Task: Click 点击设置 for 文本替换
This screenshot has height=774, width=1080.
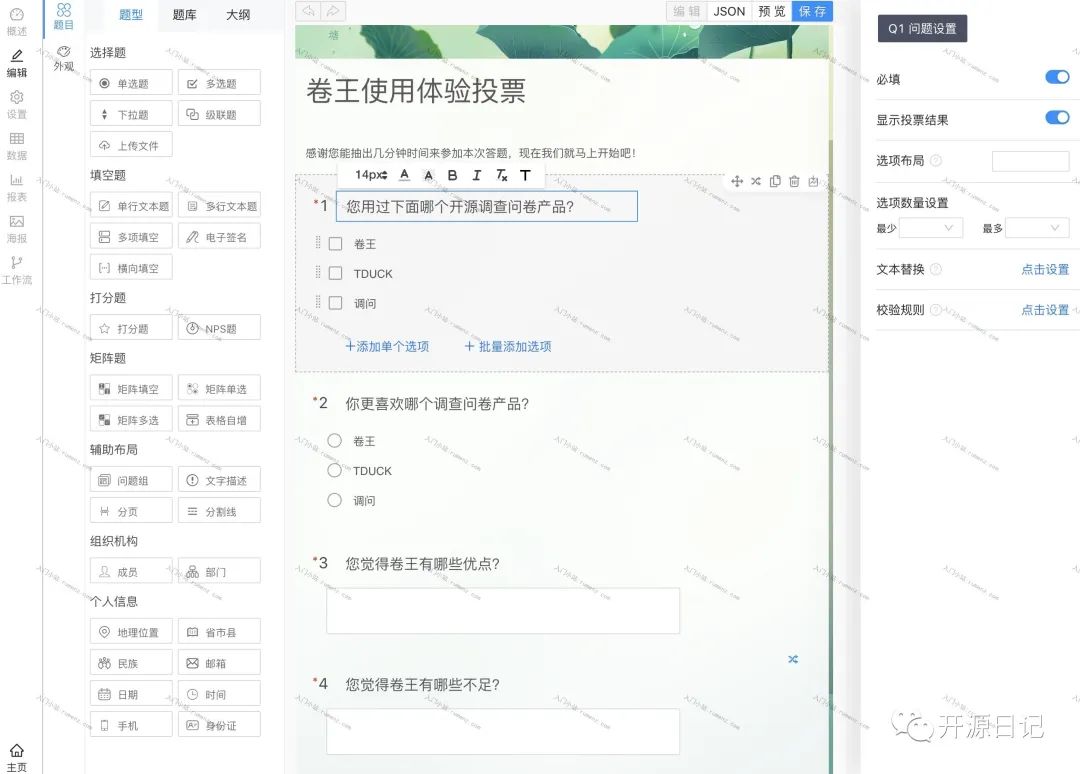Action: [1045, 269]
